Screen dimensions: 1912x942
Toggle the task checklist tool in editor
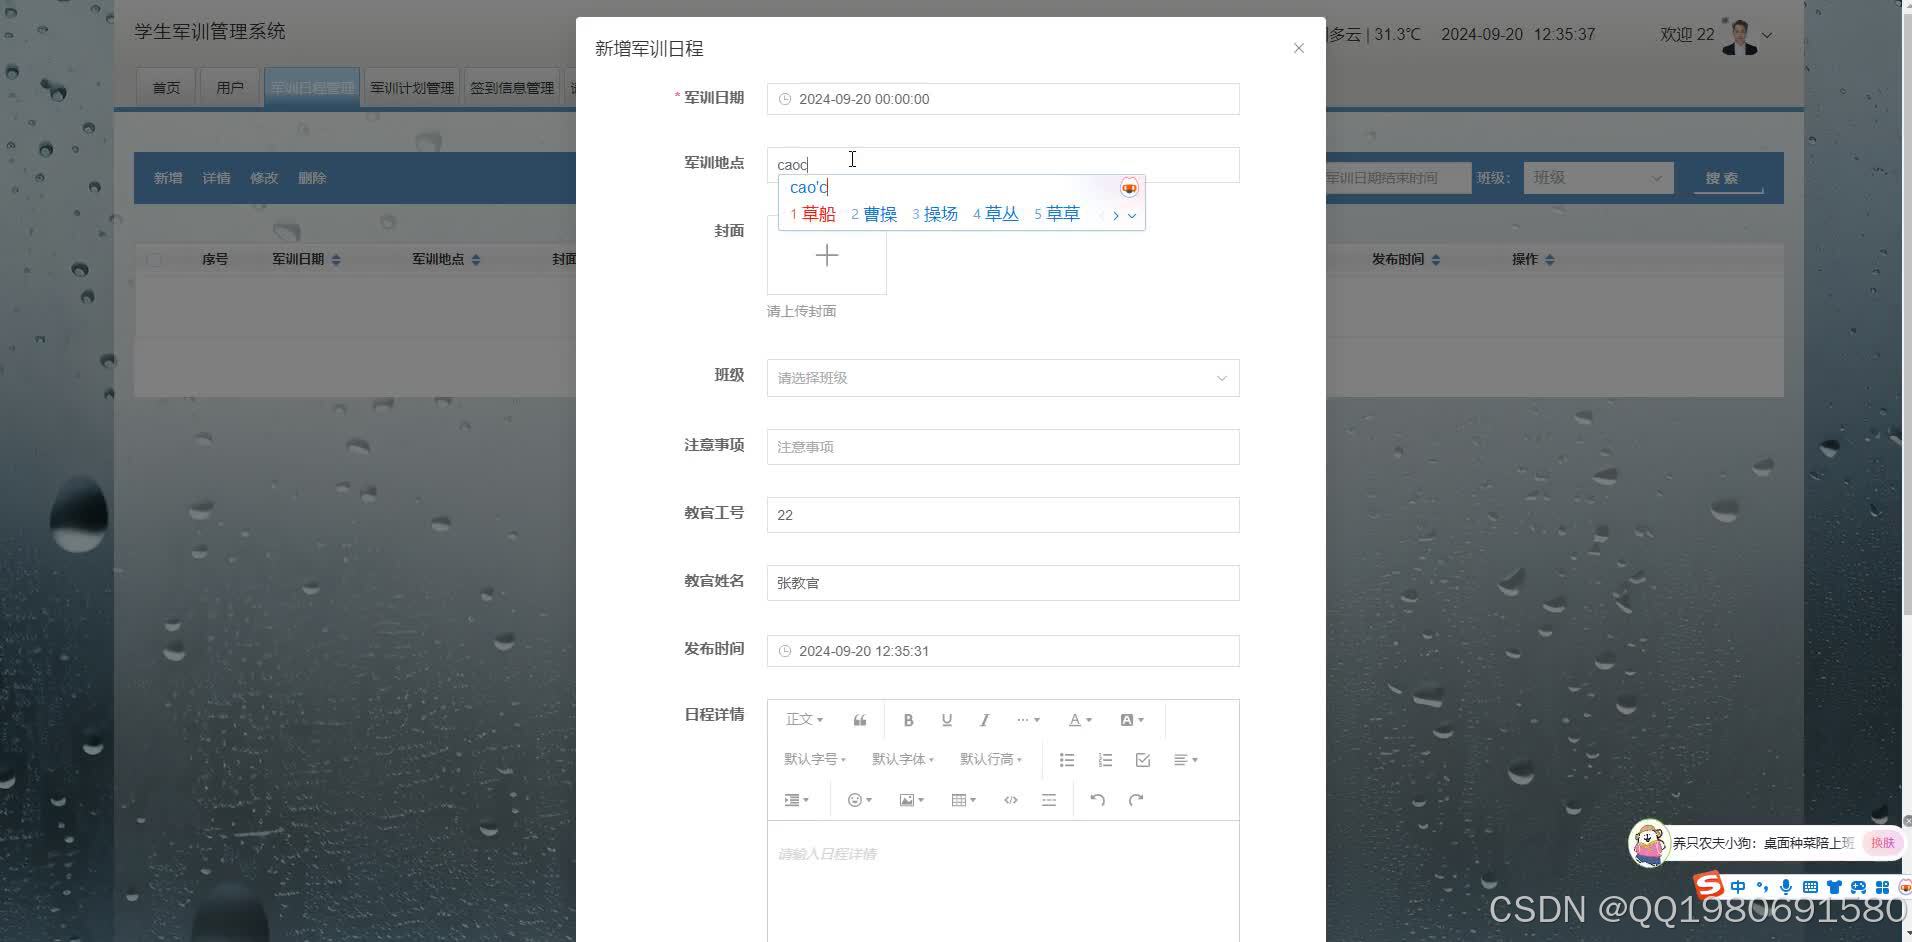(1141, 760)
